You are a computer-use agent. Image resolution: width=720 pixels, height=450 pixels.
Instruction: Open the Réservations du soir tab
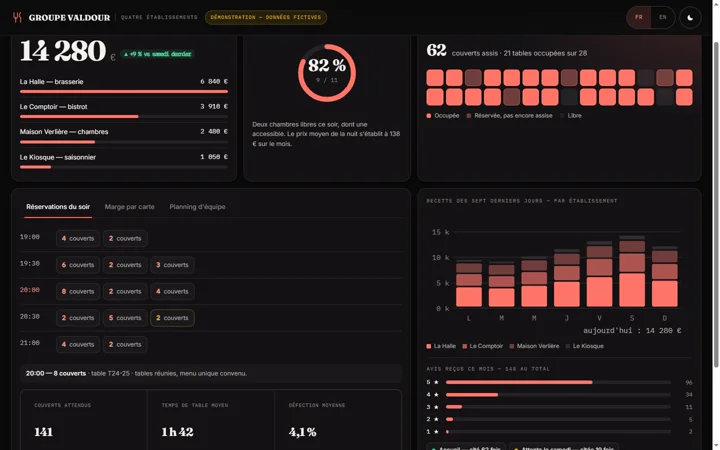(58, 207)
